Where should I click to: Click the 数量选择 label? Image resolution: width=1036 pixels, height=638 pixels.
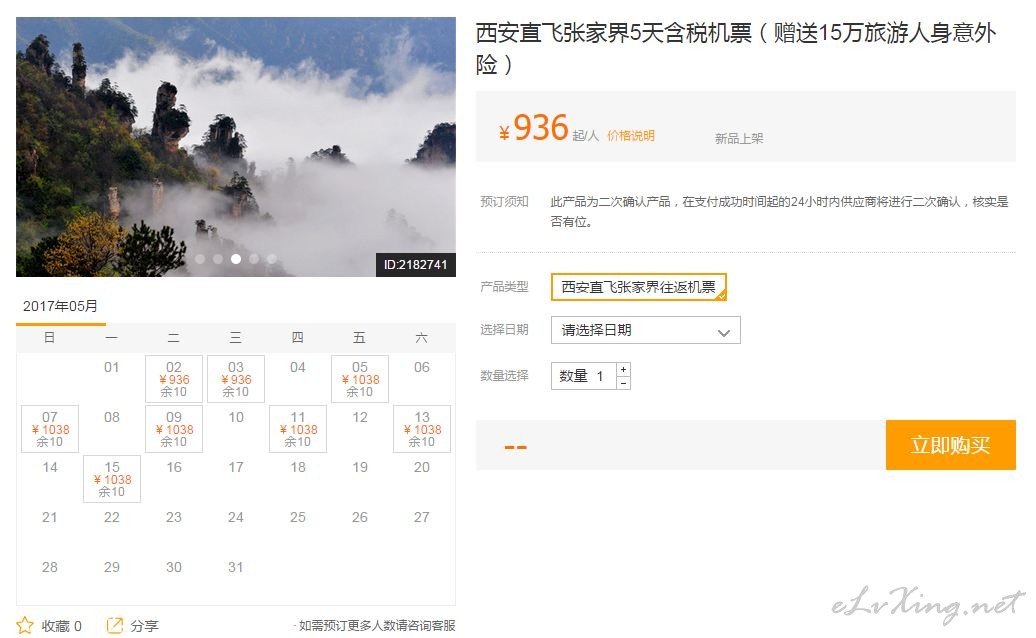click(504, 376)
